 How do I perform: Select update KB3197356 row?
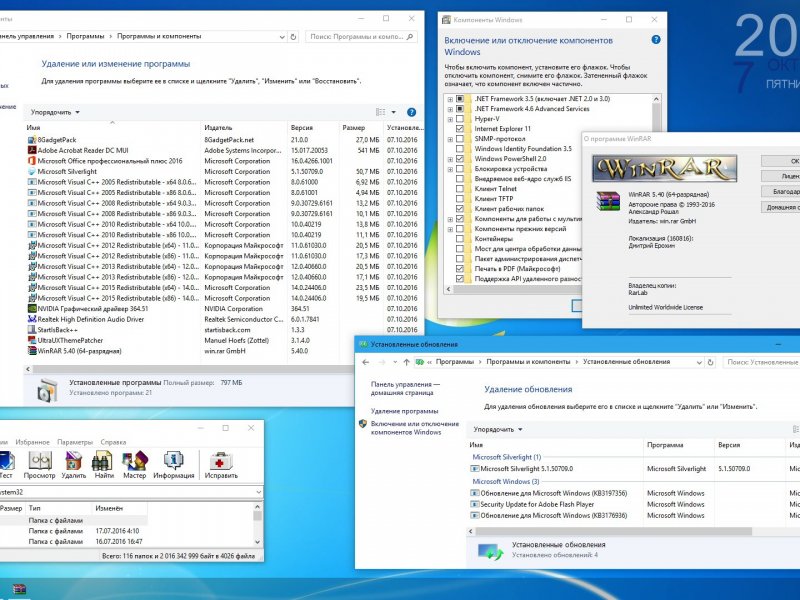634,493
